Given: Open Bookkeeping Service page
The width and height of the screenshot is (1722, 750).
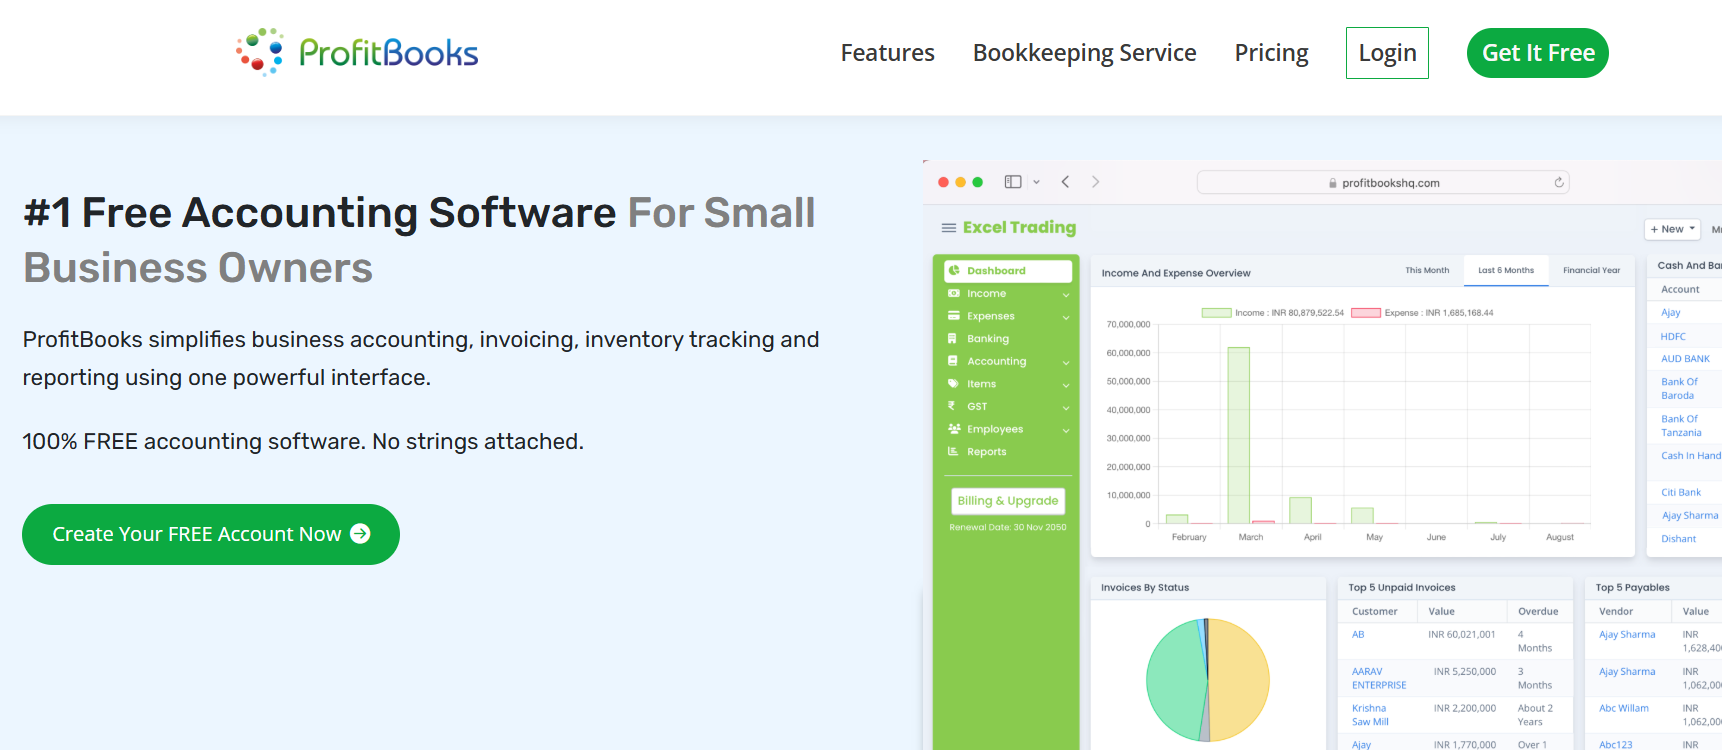Looking at the screenshot, I should pos(1084,53).
